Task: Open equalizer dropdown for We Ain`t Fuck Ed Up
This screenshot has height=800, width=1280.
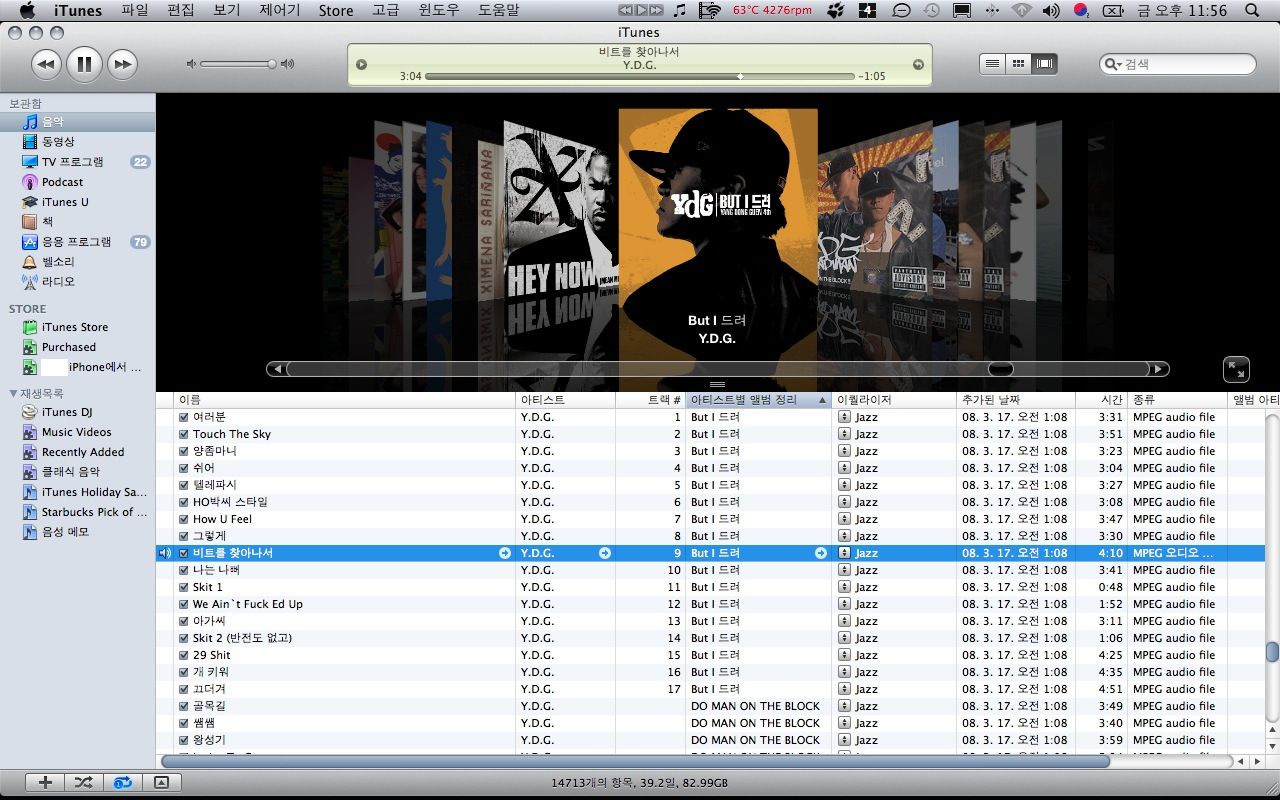Action: coord(844,604)
